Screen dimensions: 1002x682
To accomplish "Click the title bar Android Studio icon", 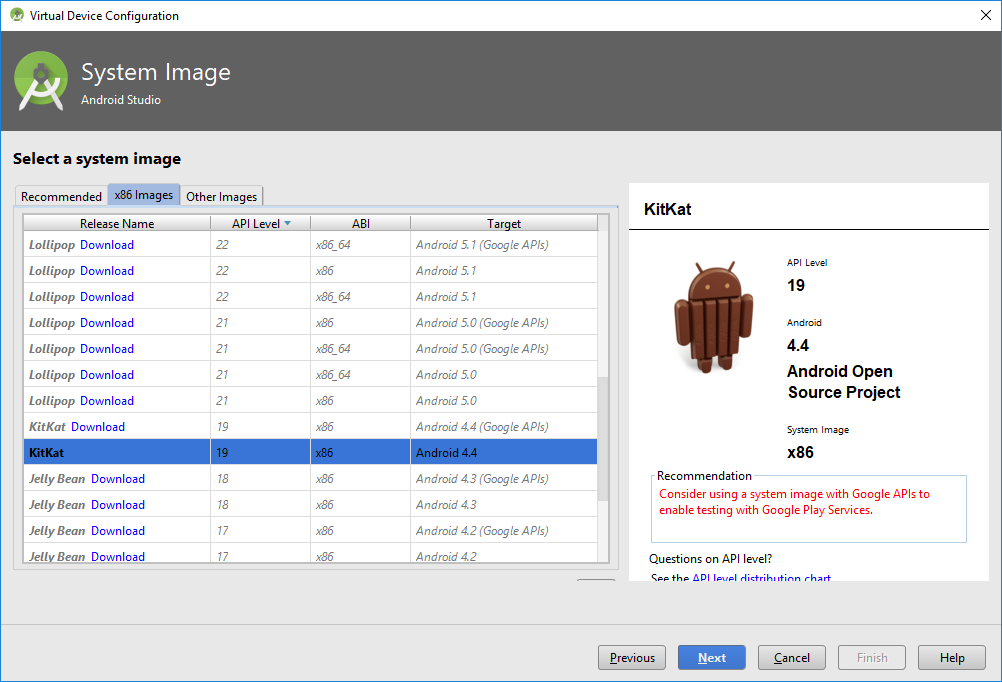I will [17, 15].
